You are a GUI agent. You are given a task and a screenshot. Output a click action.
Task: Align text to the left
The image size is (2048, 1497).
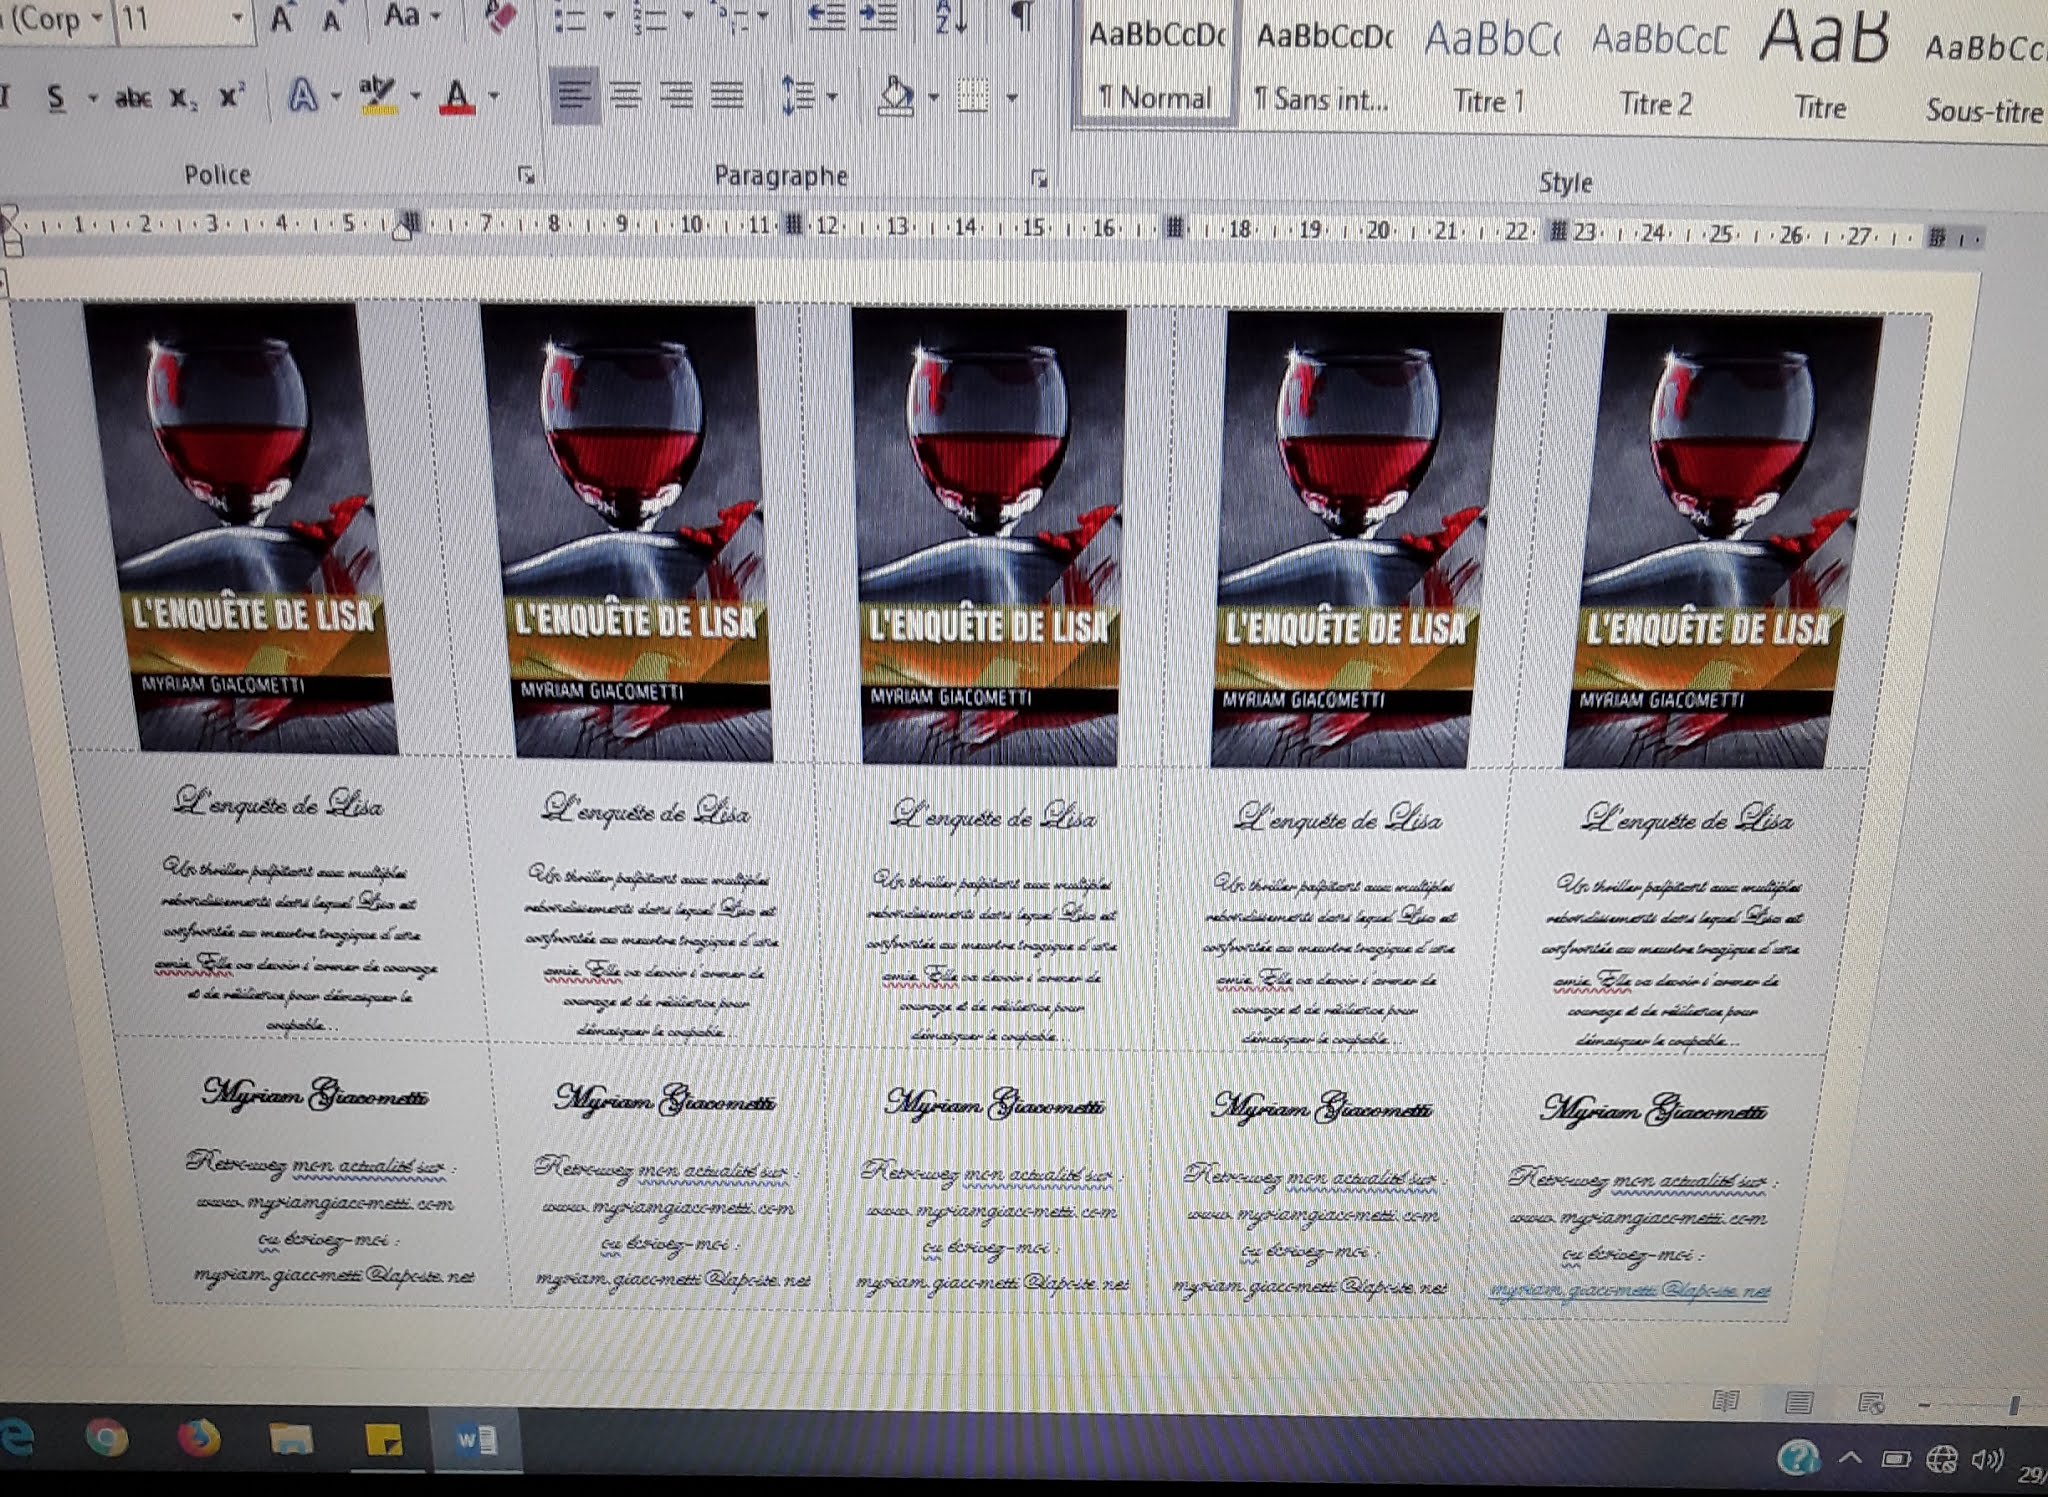click(574, 96)
